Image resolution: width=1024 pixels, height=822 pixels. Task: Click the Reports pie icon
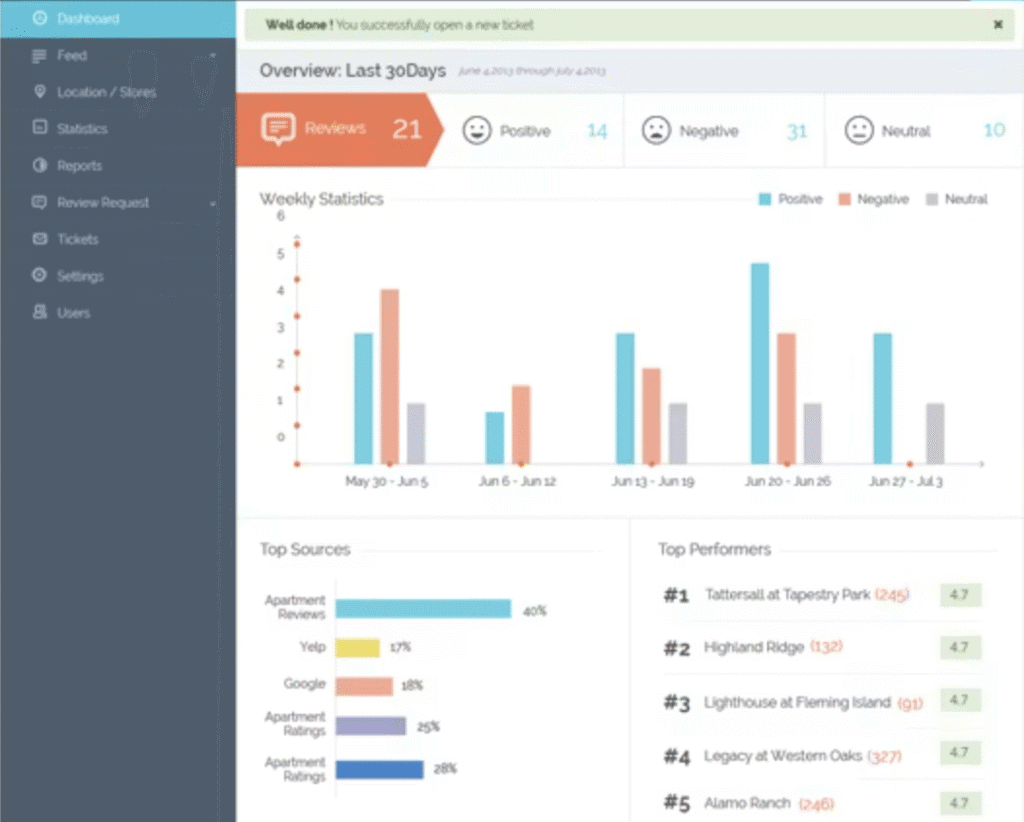coord(39,165)
